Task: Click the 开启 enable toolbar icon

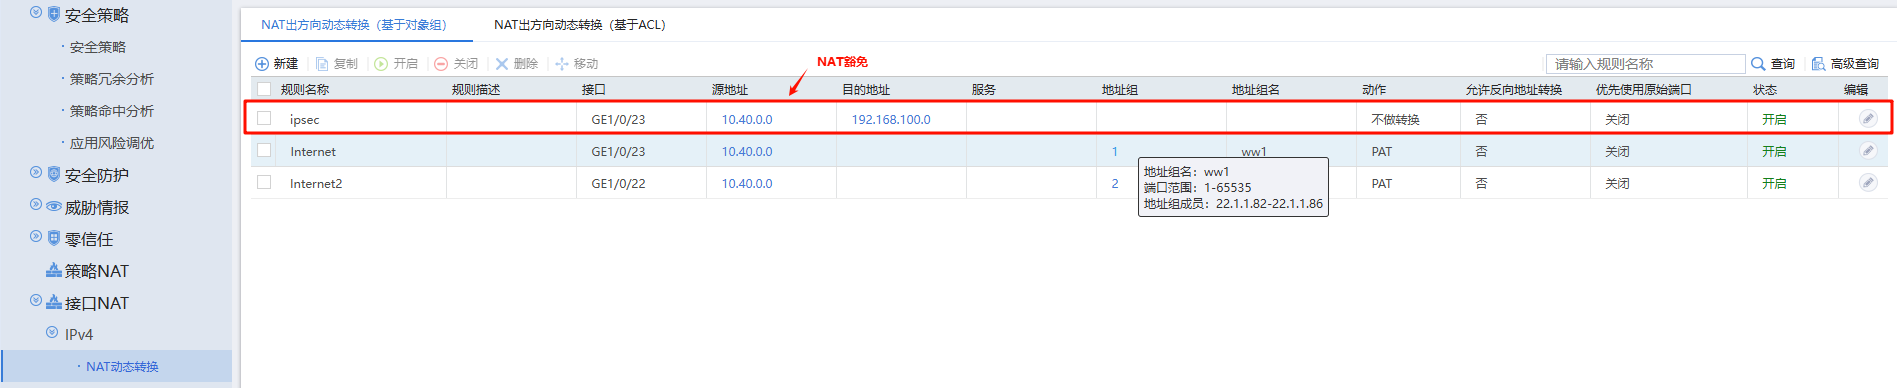Action: tap(381, 64)
